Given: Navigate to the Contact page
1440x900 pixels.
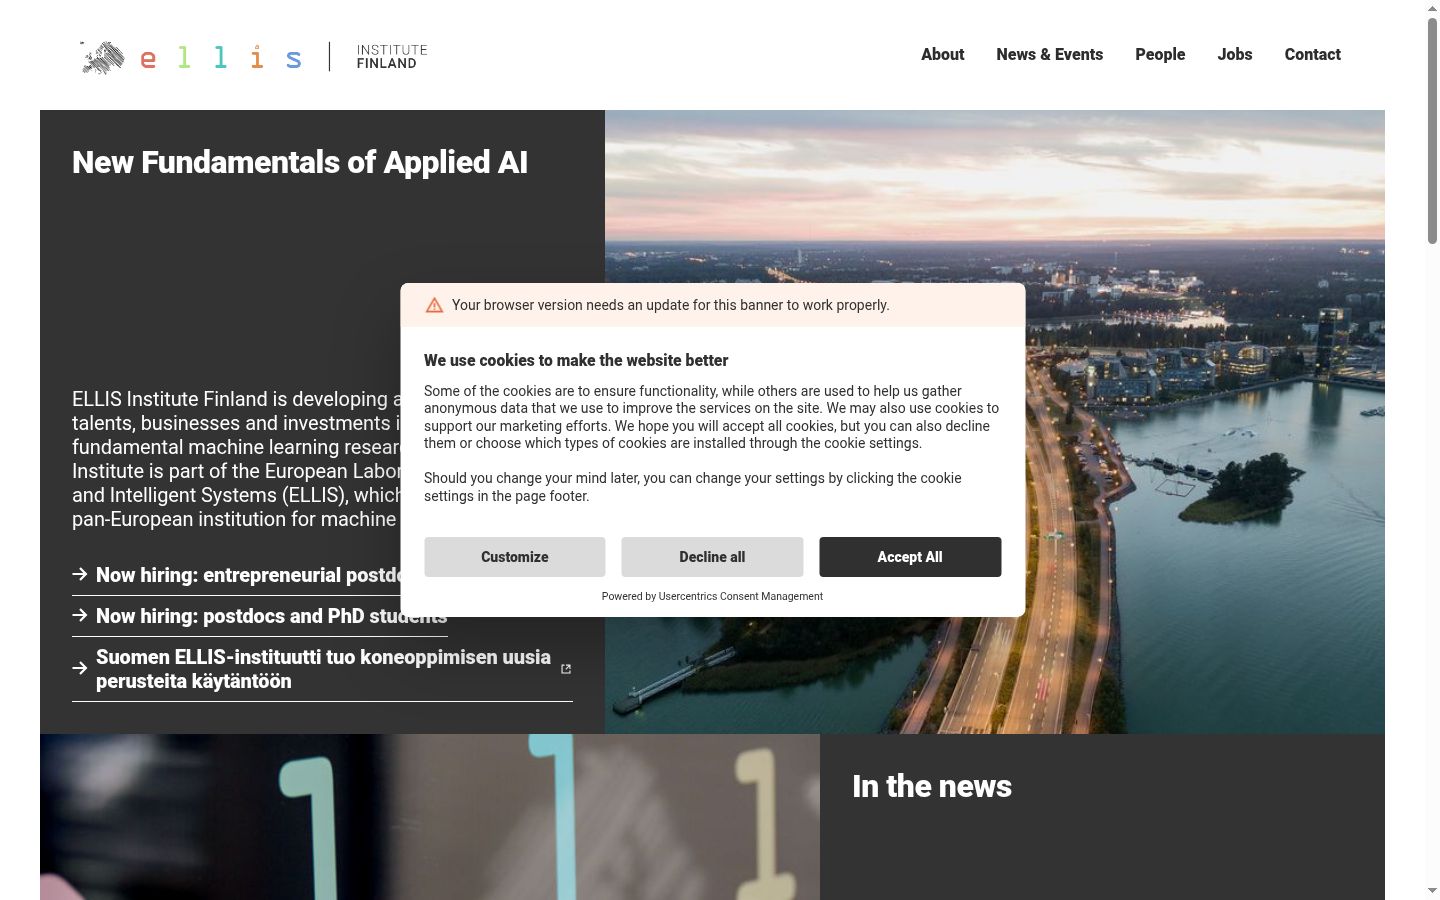Looking at the screenshot, I should (x=1312, y=55).
